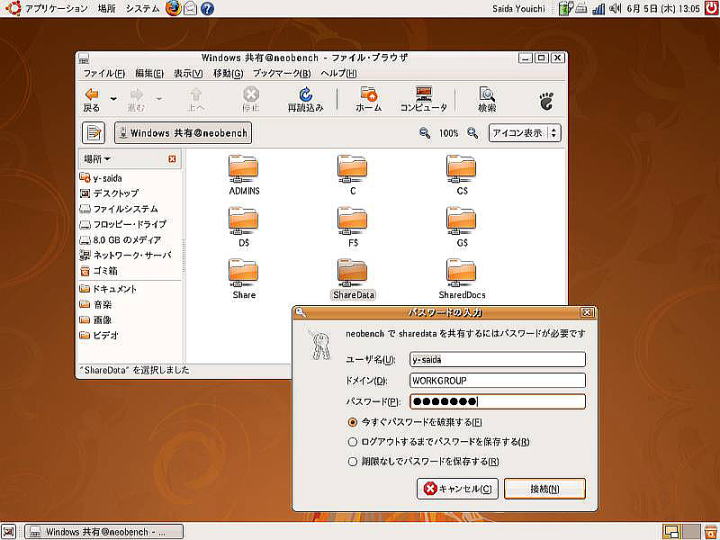
Task: Select 8.0 GB のメディア in the sidebar
Action: tap(120, 240)
